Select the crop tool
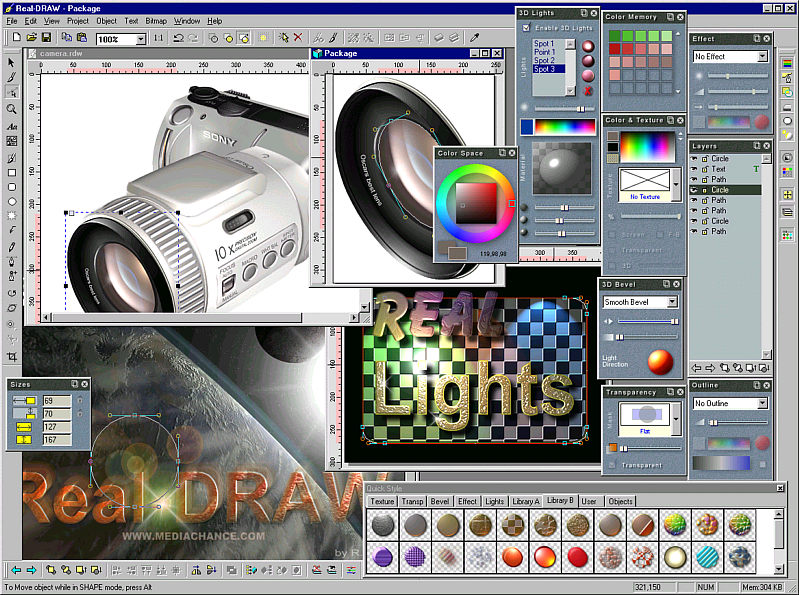 [12, 357]
